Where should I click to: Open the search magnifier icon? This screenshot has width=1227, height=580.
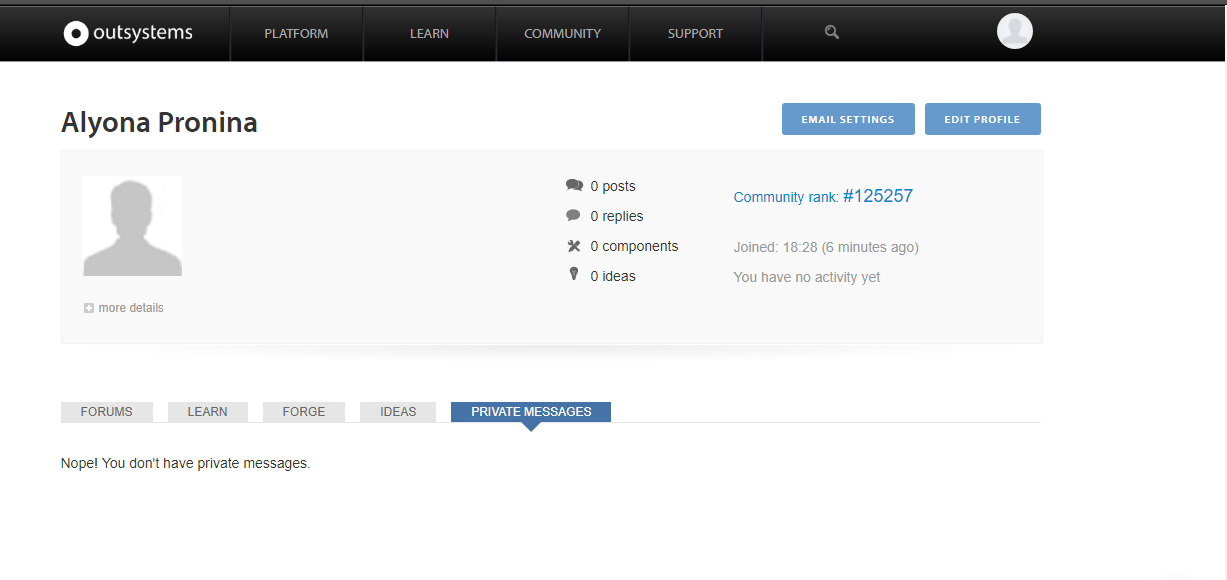[831, 32]
